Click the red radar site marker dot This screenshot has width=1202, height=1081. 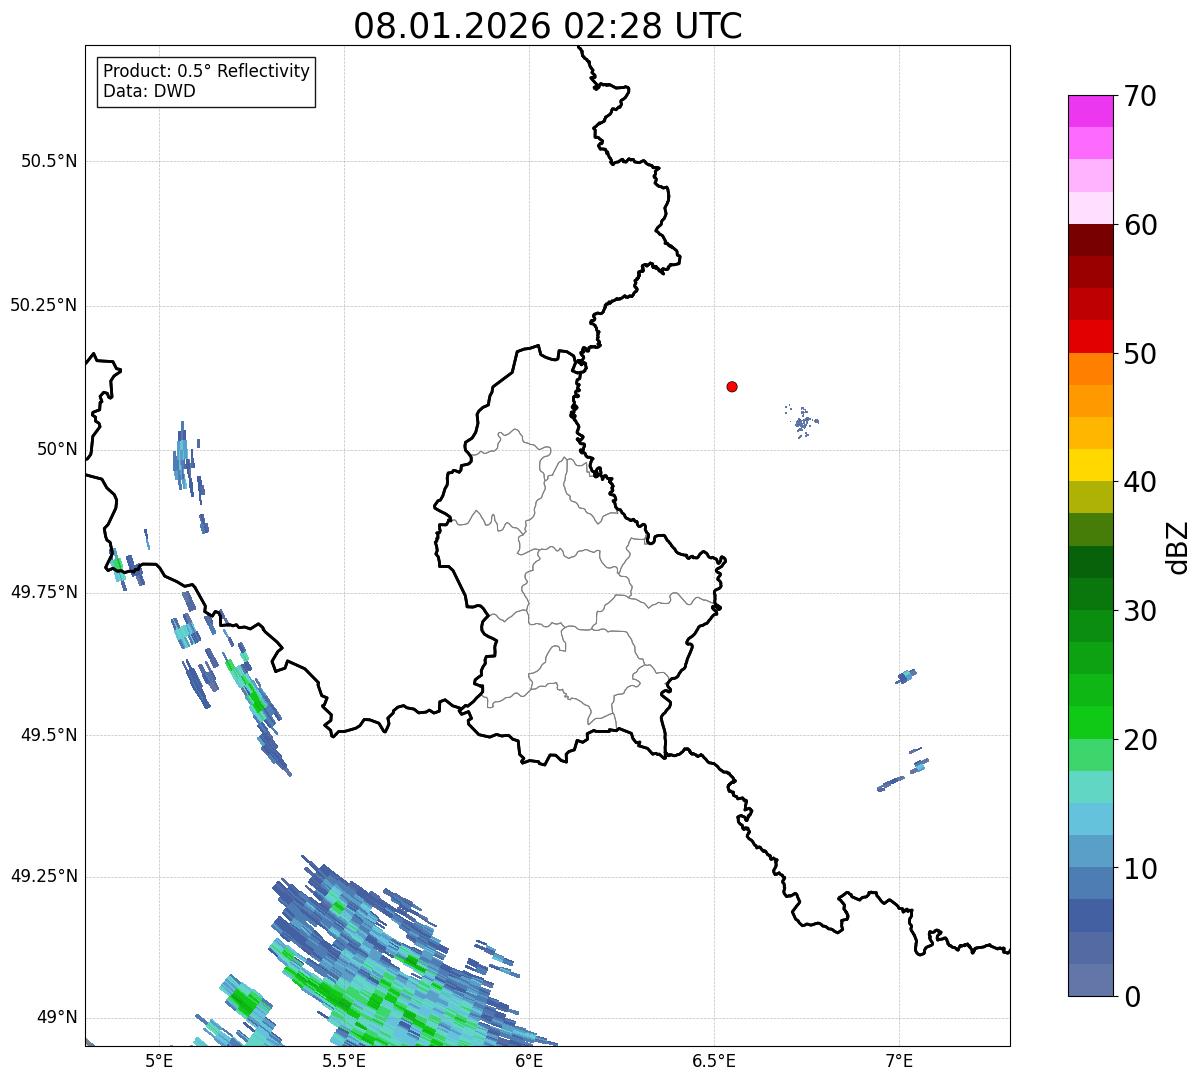pos(732,386)
